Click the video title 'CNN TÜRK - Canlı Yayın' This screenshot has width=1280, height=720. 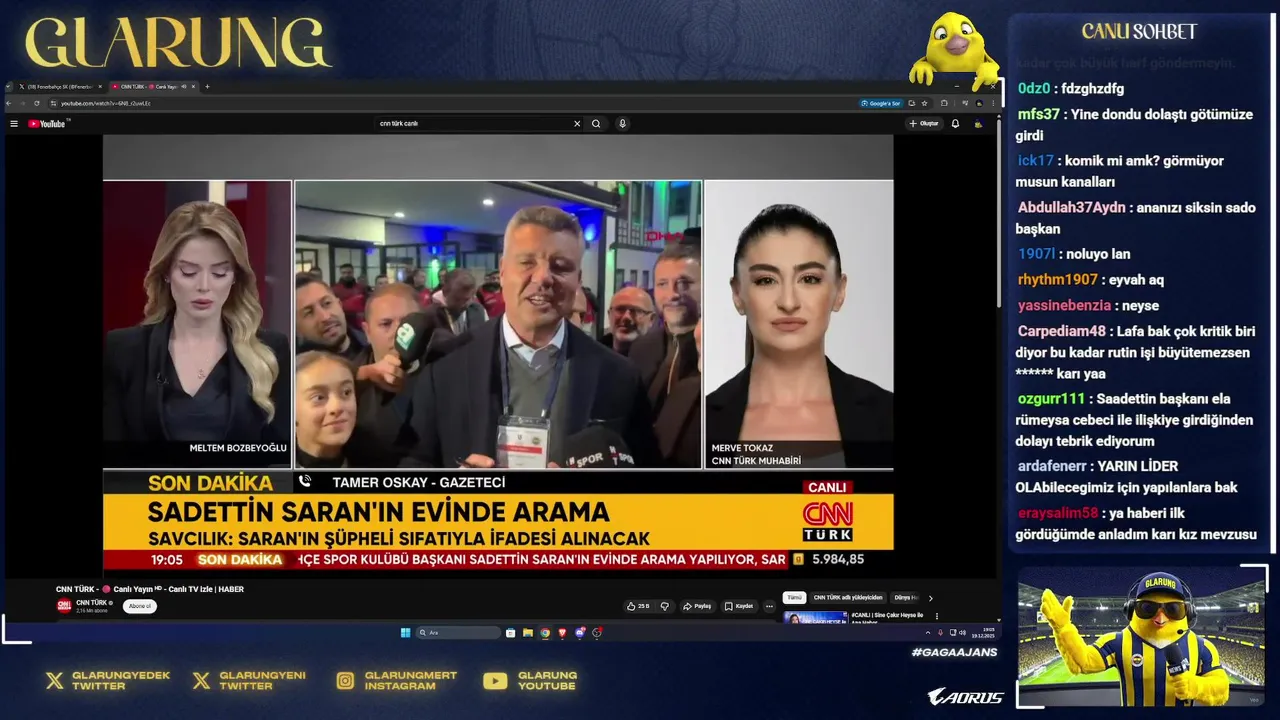(x=150, y=590)
